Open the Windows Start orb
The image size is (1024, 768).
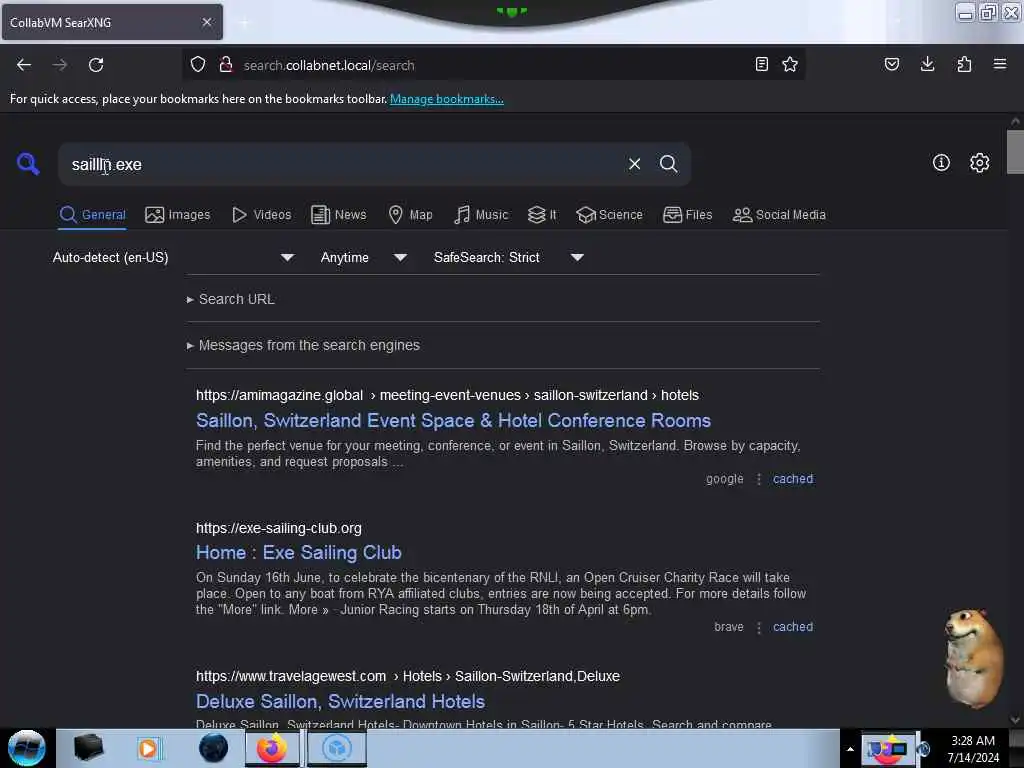(x=27, y=748)
